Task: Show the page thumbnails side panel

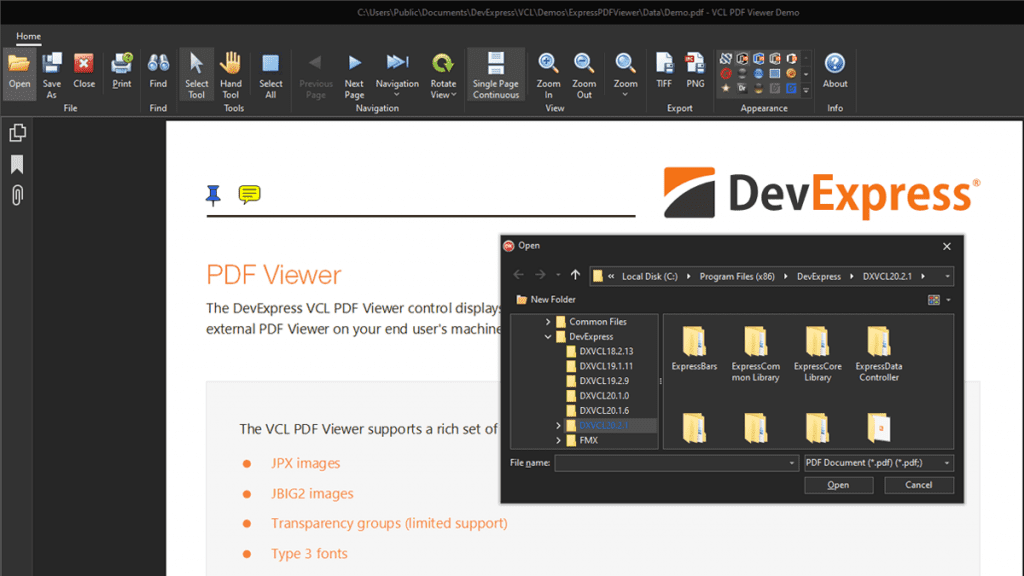Action: 18,133
